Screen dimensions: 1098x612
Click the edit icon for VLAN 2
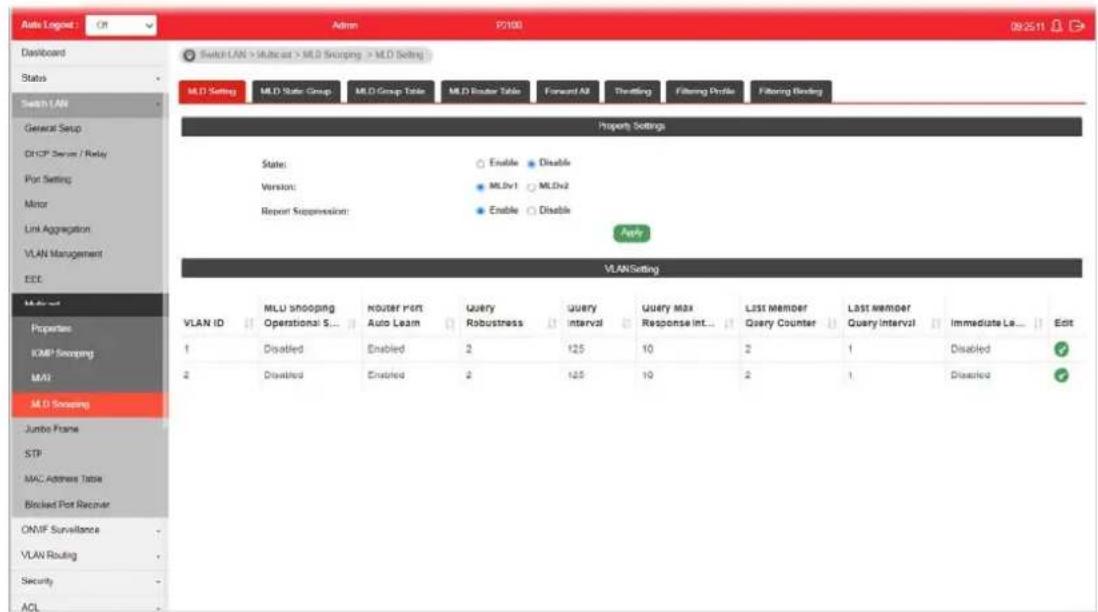[x=1061, y=375]
